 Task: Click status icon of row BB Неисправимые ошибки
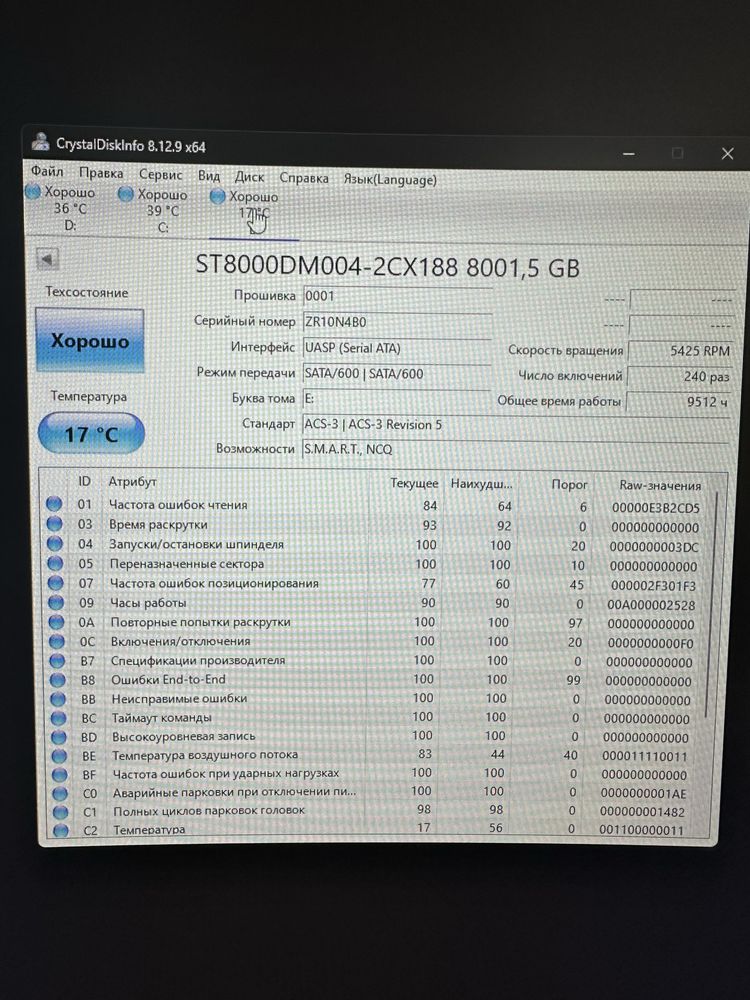[x=58, y=698]
